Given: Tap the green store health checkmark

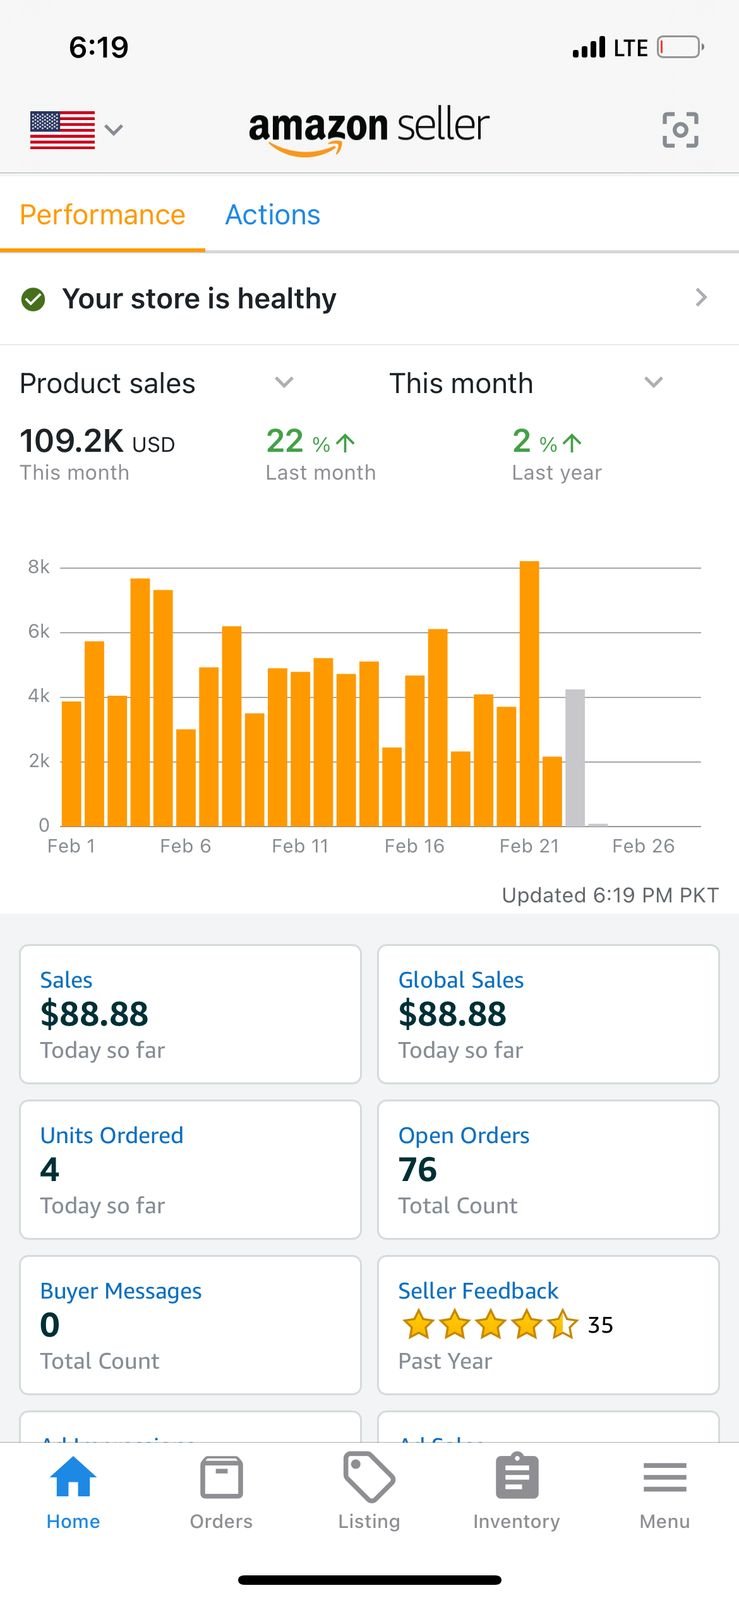Looking at the screenshot, I should pos(33,299).
